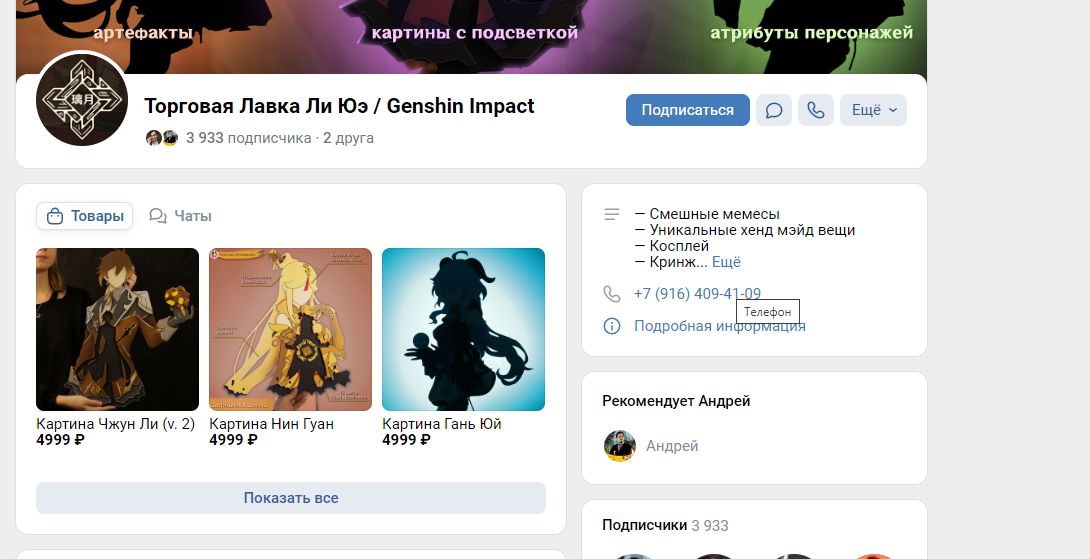Click the phone number +7 (916) 409-41-09

click(x=697, y=294)
